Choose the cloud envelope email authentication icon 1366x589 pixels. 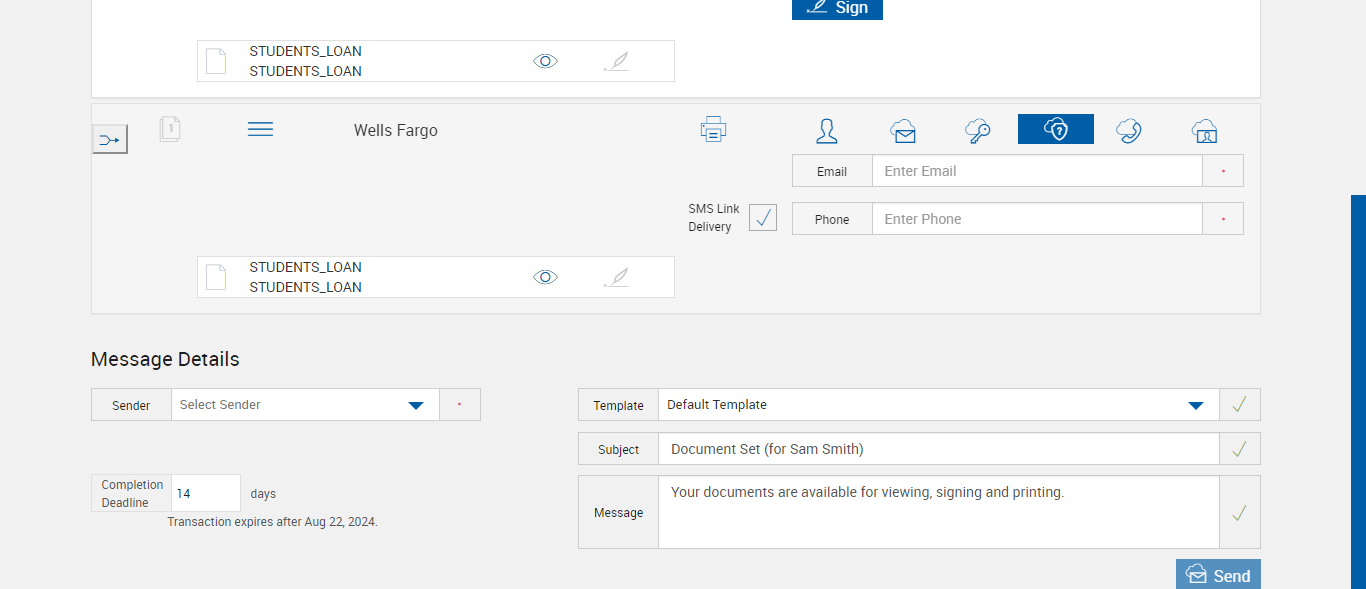pyautogui.click(x=903, y=130)
